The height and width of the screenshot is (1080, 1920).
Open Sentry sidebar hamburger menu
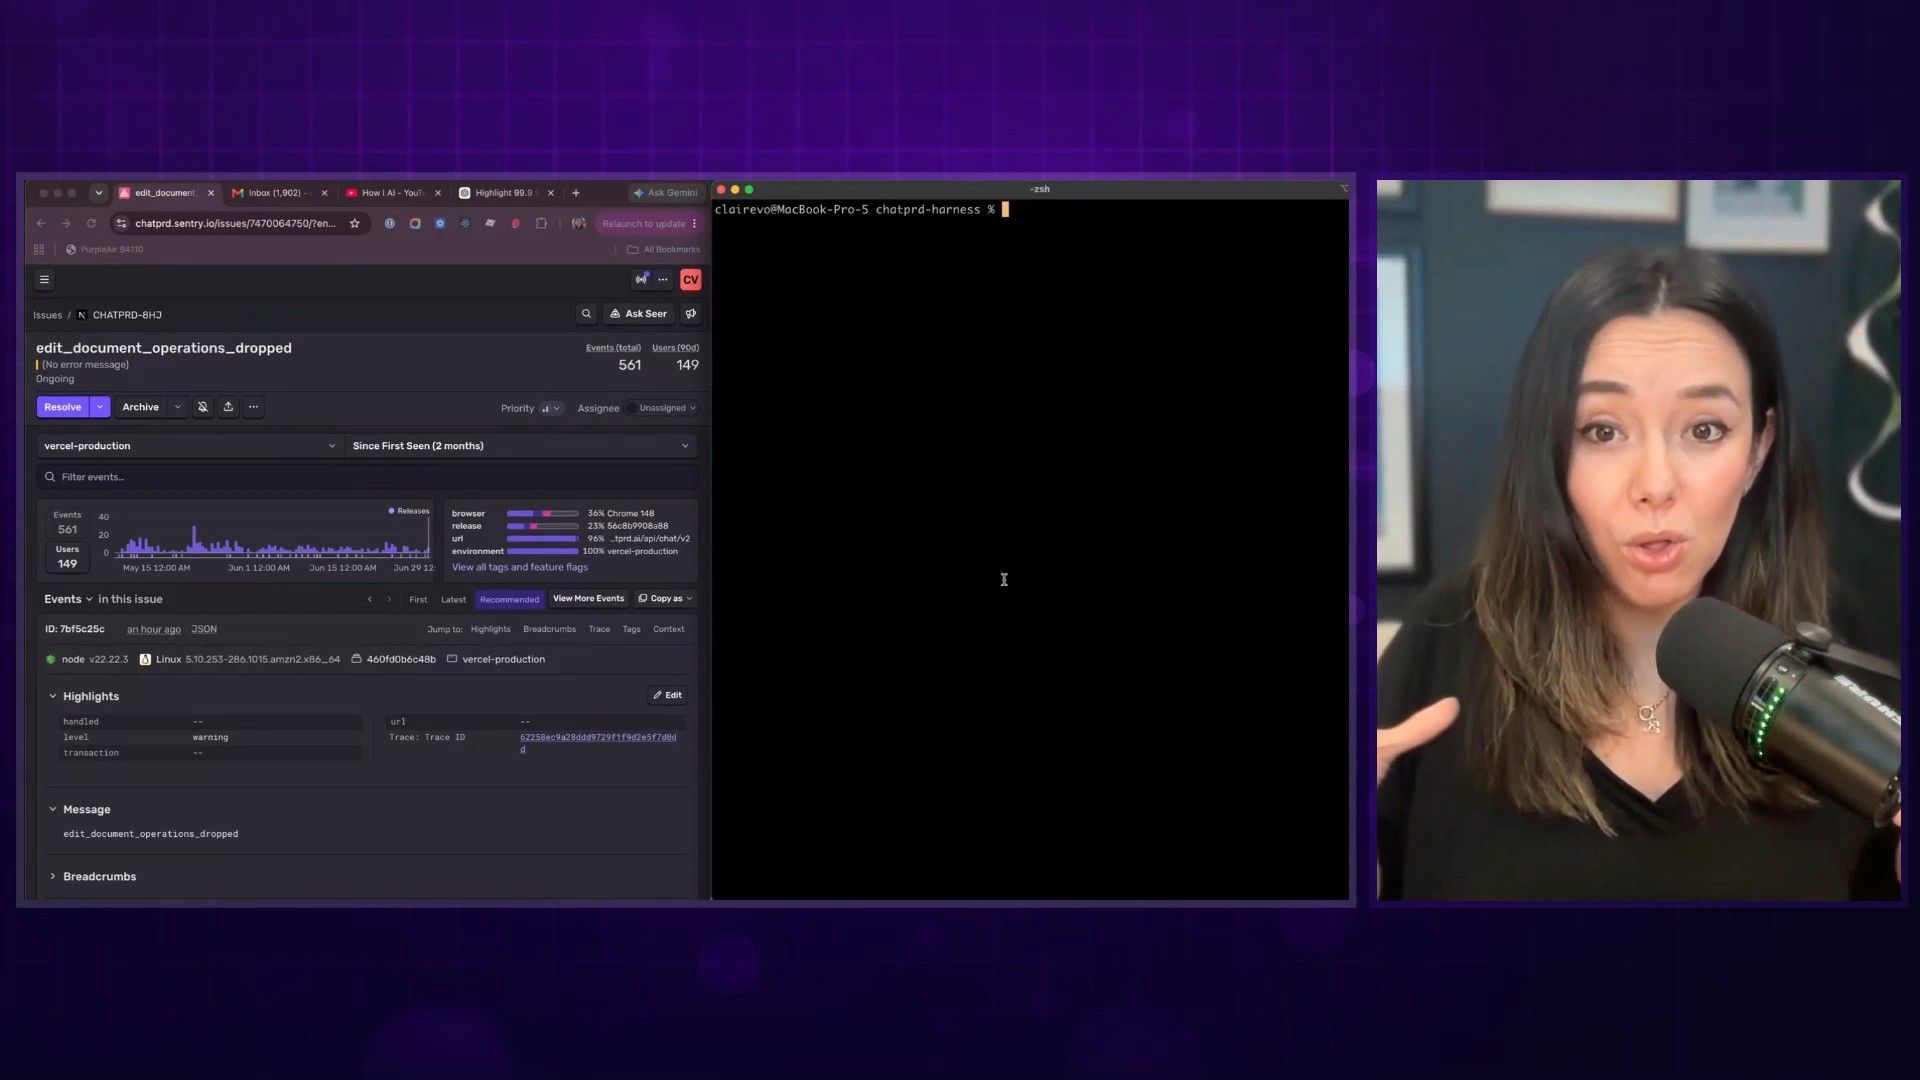tap(44, 280)
